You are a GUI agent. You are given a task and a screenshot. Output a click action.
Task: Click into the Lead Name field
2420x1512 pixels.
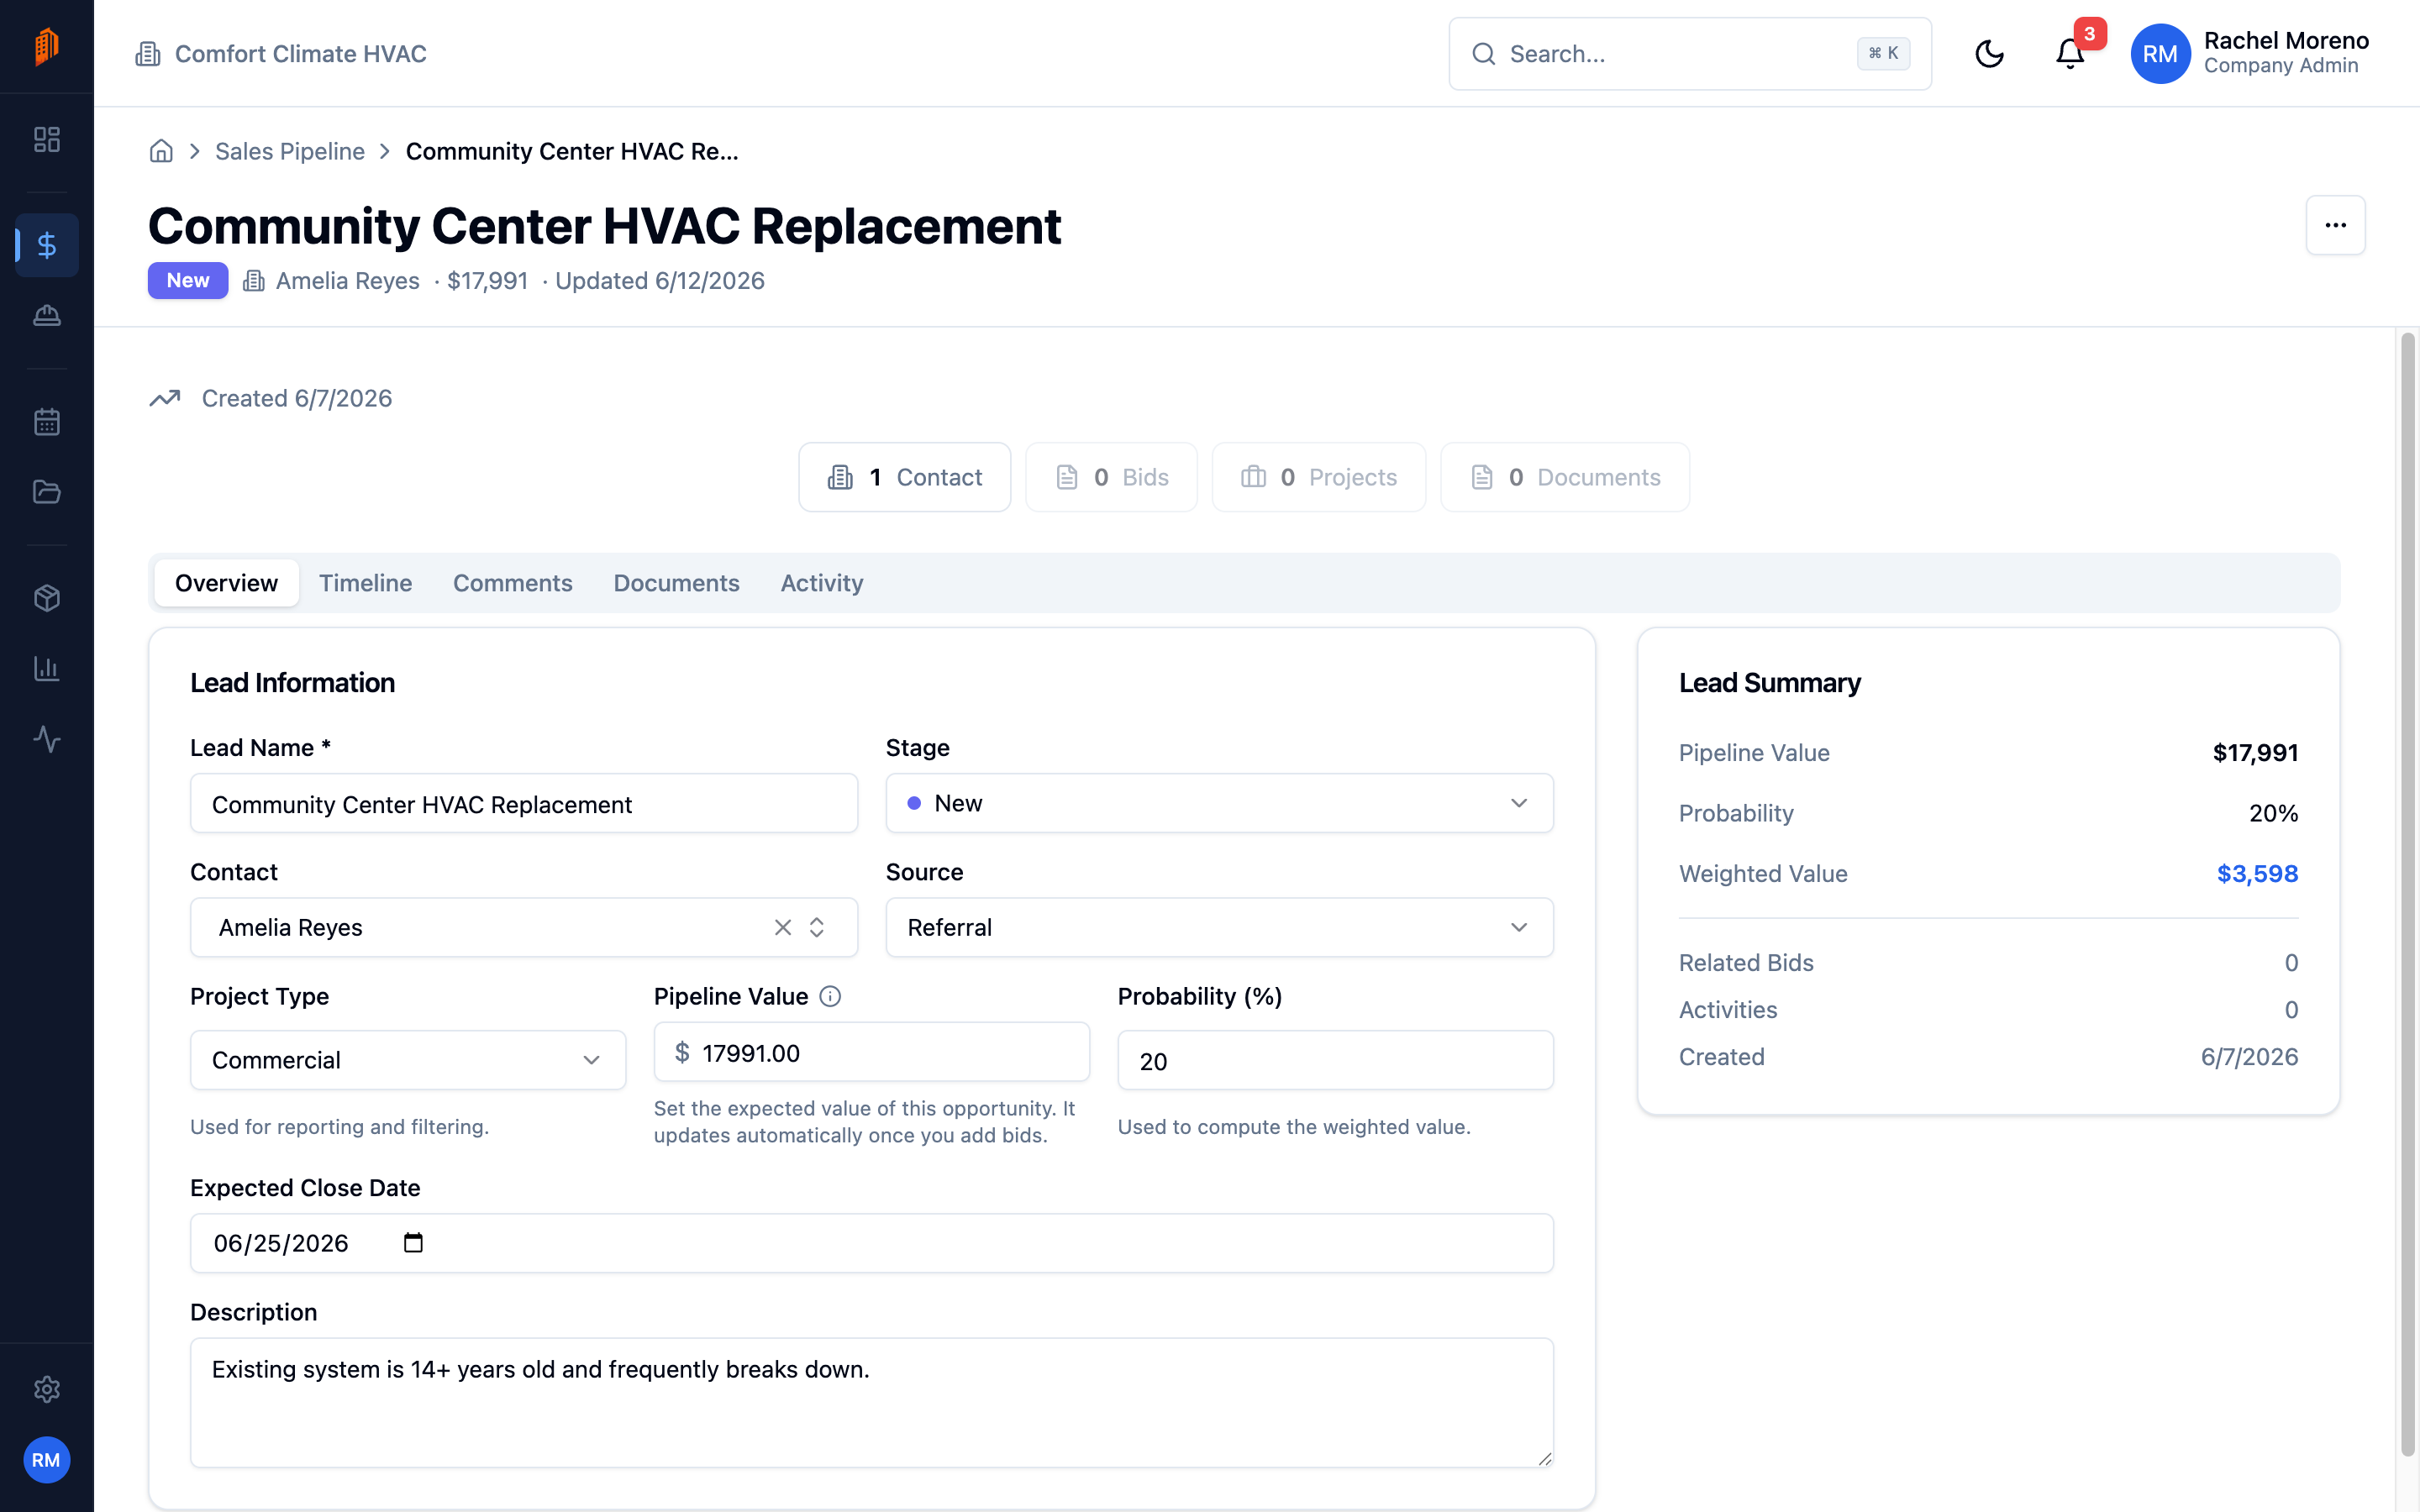pyautogui.click(x=524, y=803)
